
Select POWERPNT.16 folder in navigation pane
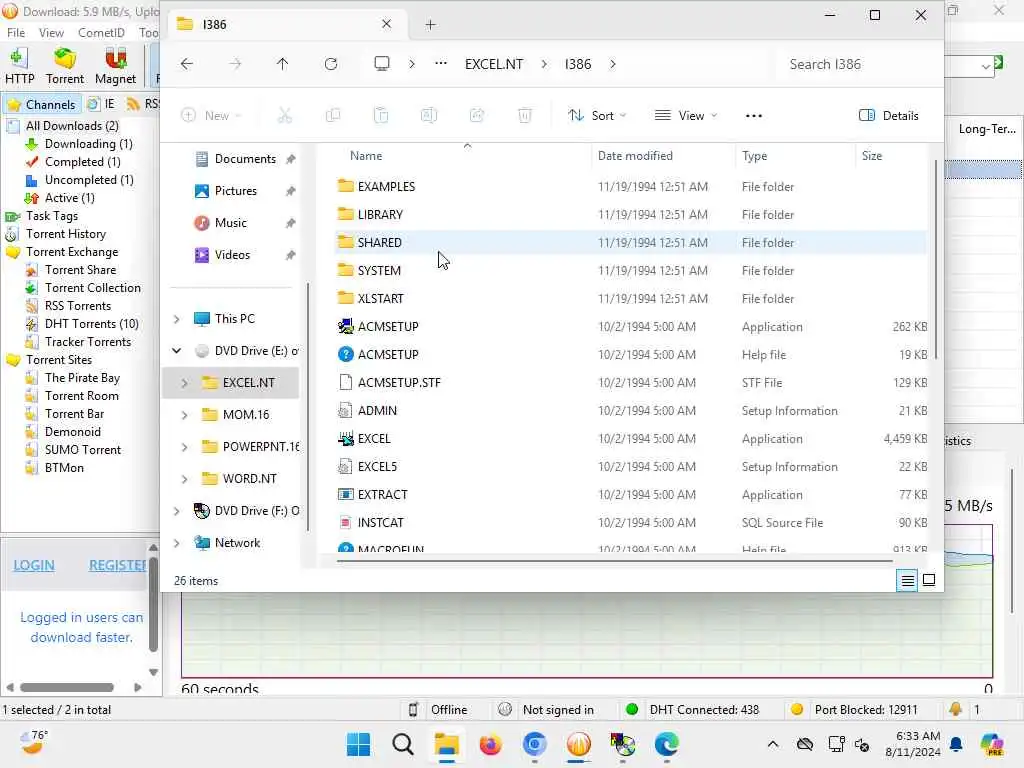(260, 447)
